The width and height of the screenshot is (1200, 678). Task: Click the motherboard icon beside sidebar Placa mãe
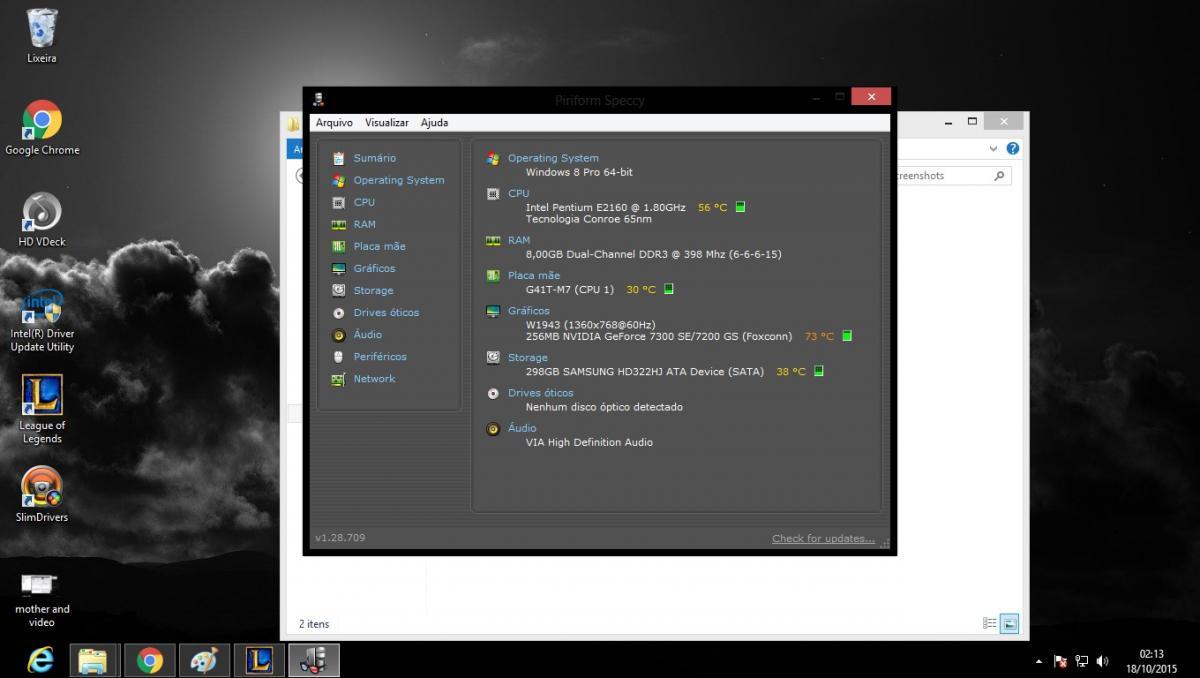(338, 246)
